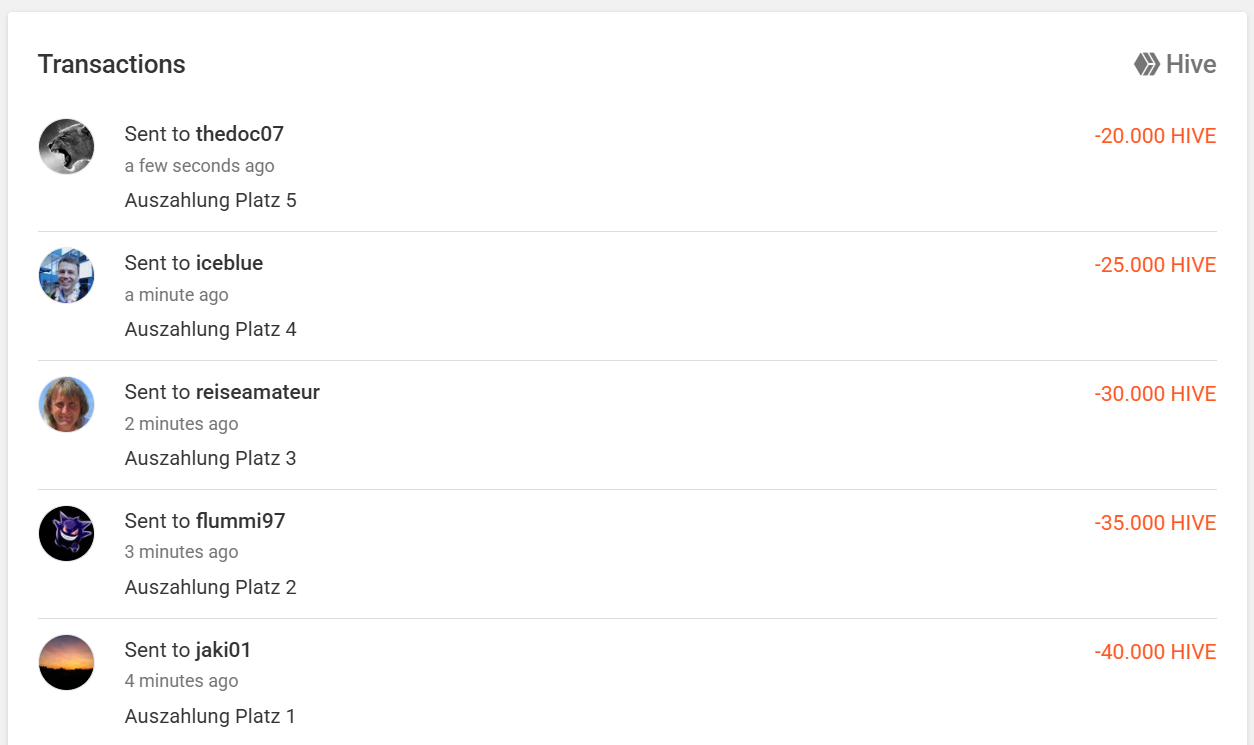Click the -20.000 HIVE amount
Viewport: 1254px width, 745px height.
click(1155, 136)
